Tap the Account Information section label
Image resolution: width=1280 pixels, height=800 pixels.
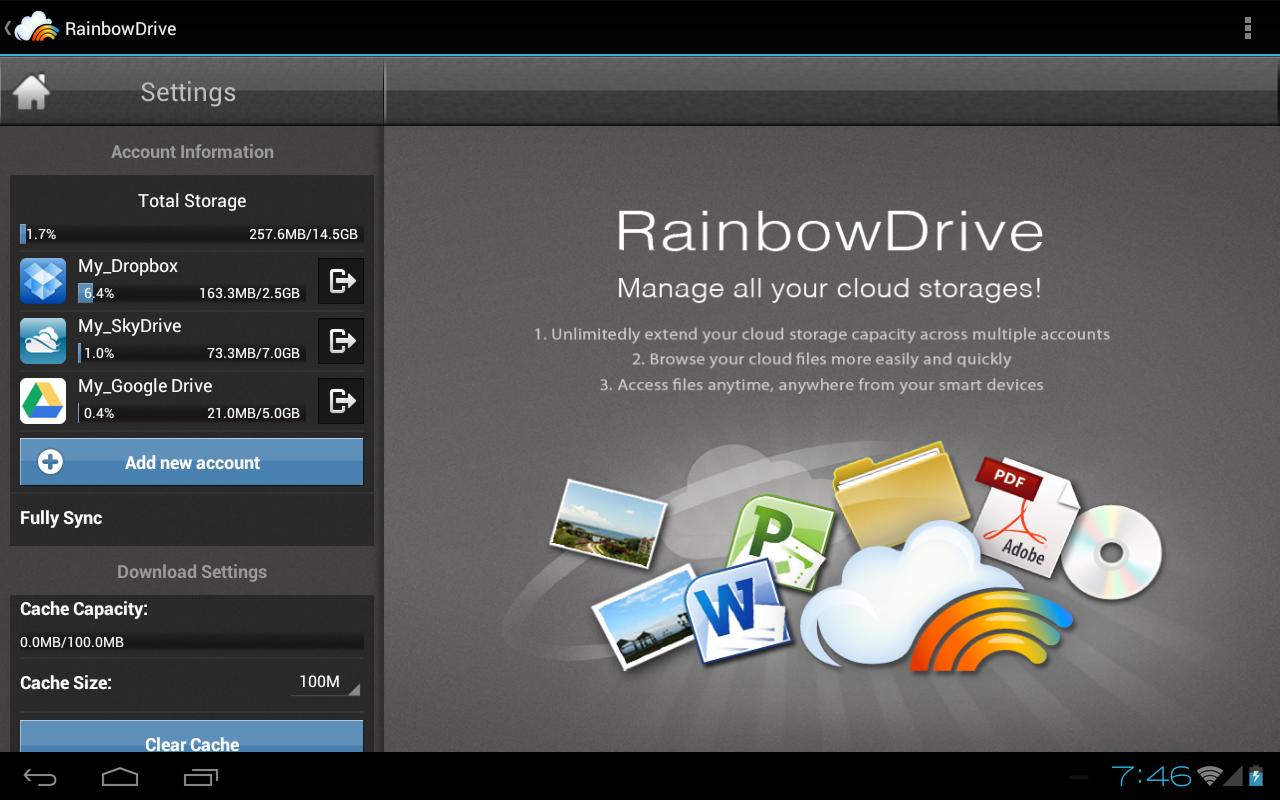click(192, 152)
